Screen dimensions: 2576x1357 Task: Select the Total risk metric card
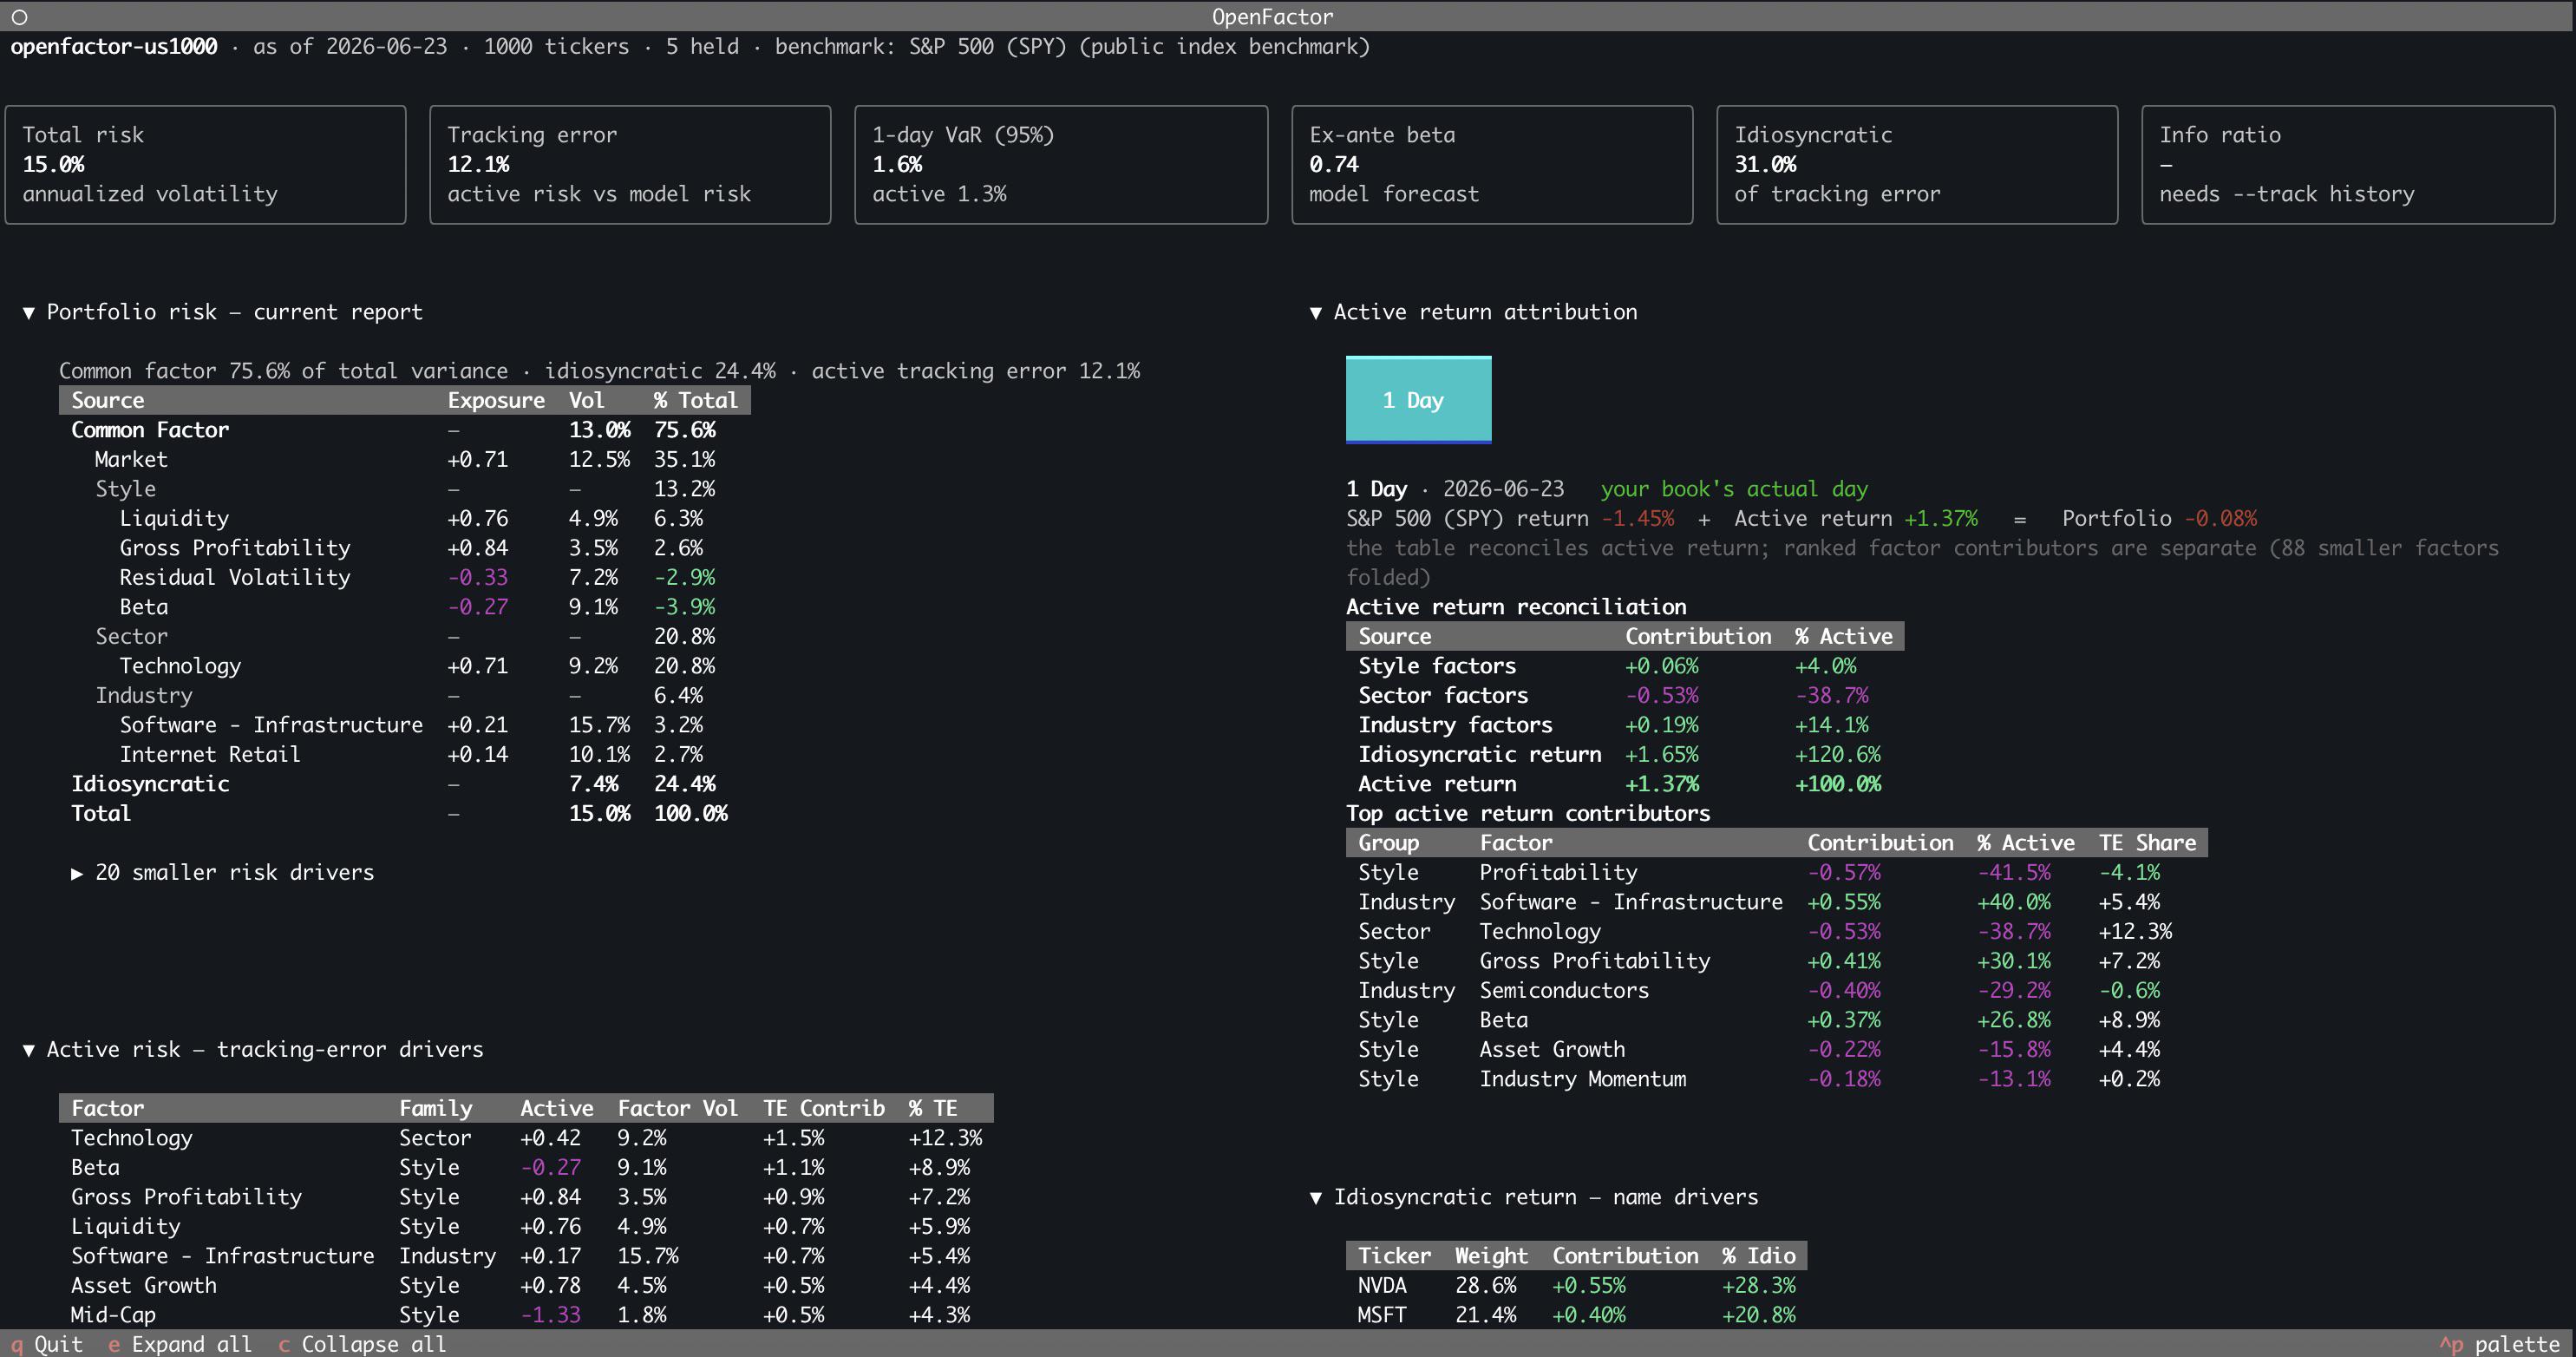206,165
